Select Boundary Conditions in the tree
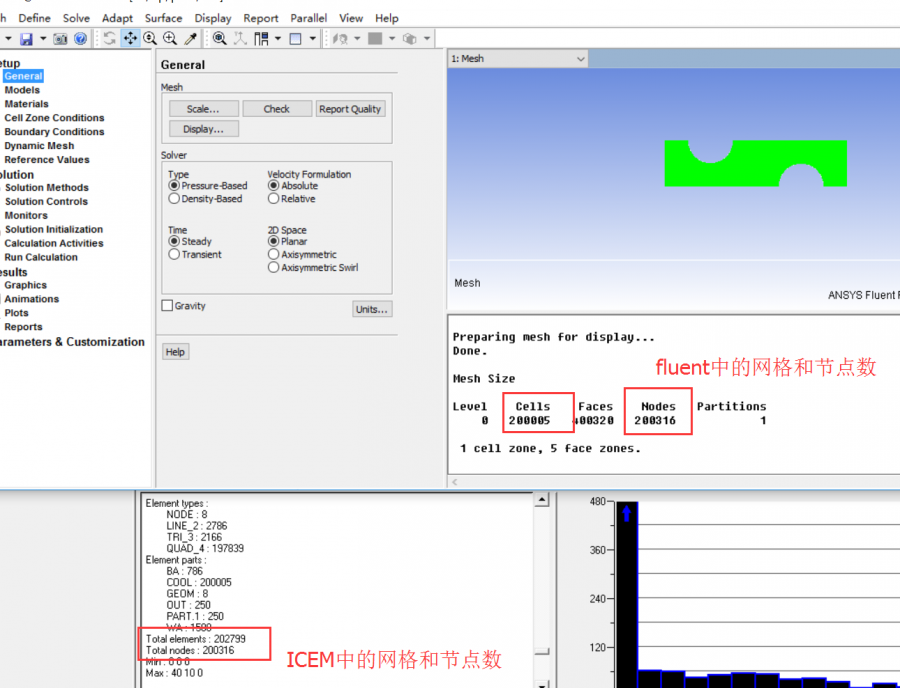 pyautogui.click(x=54, y=132)
